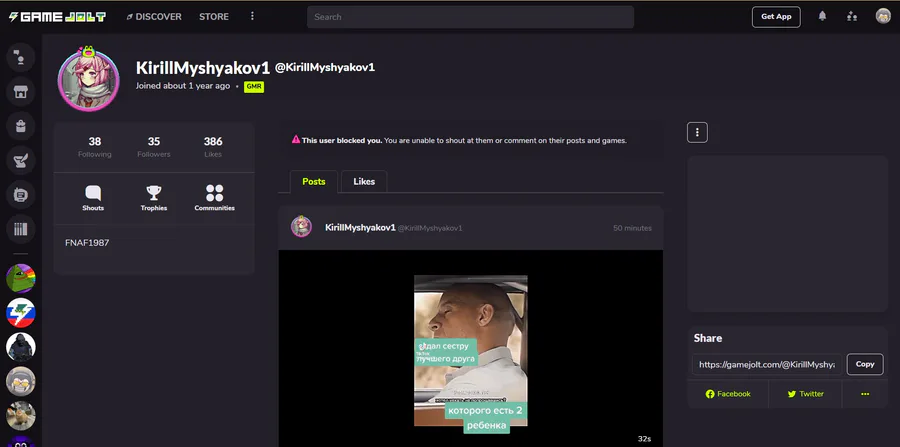This screenshot has width=900, height=447.
Task: Focus the Search field
Action: [x=470, y=17]
